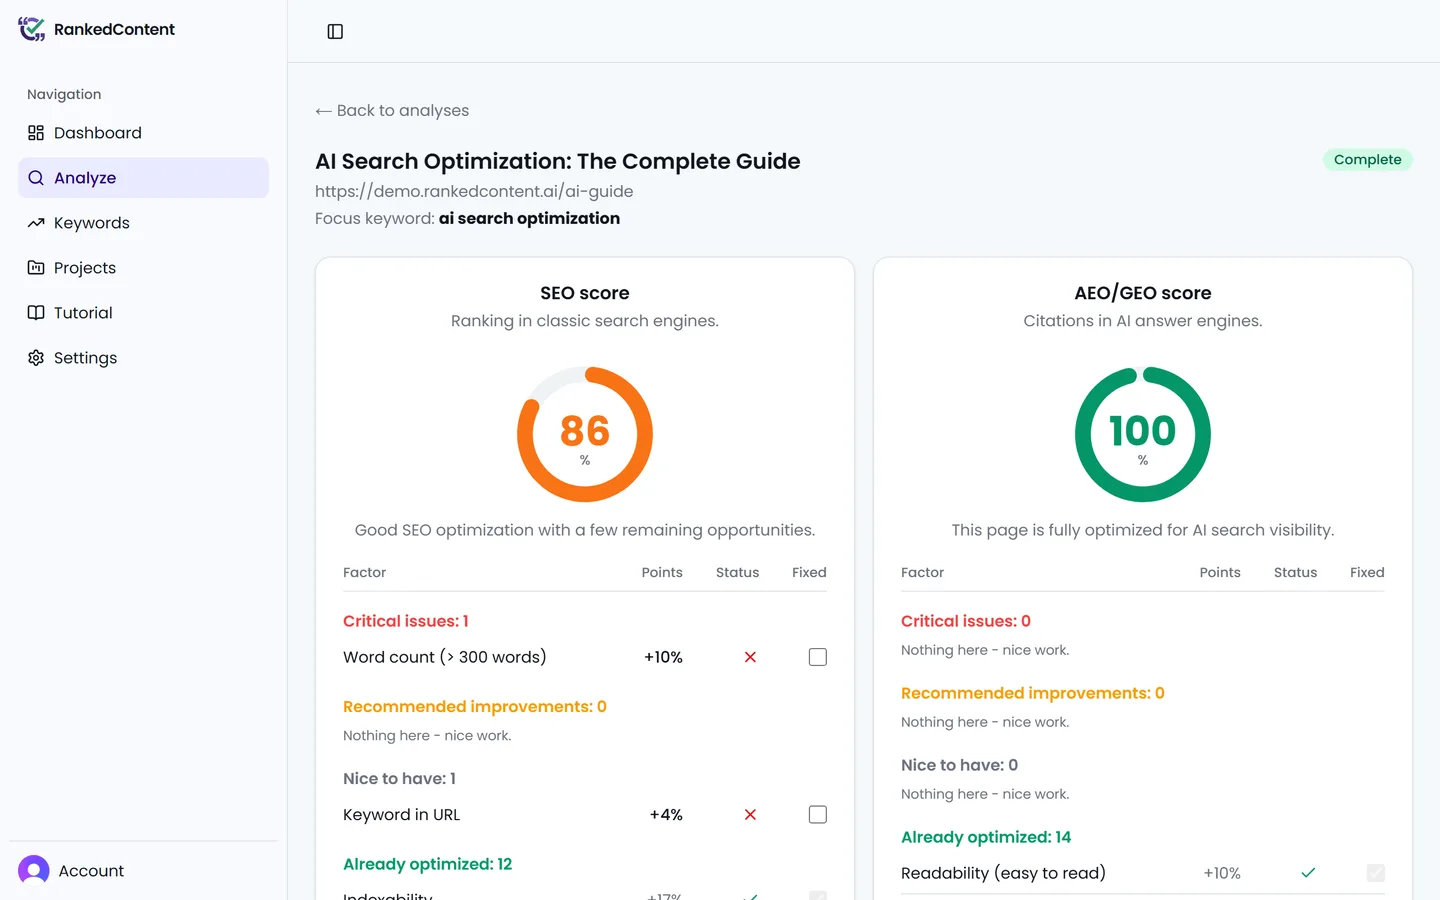The image size is (1440, 900).
Task: Click the Analyze magnifier icon
Action: 36,178
